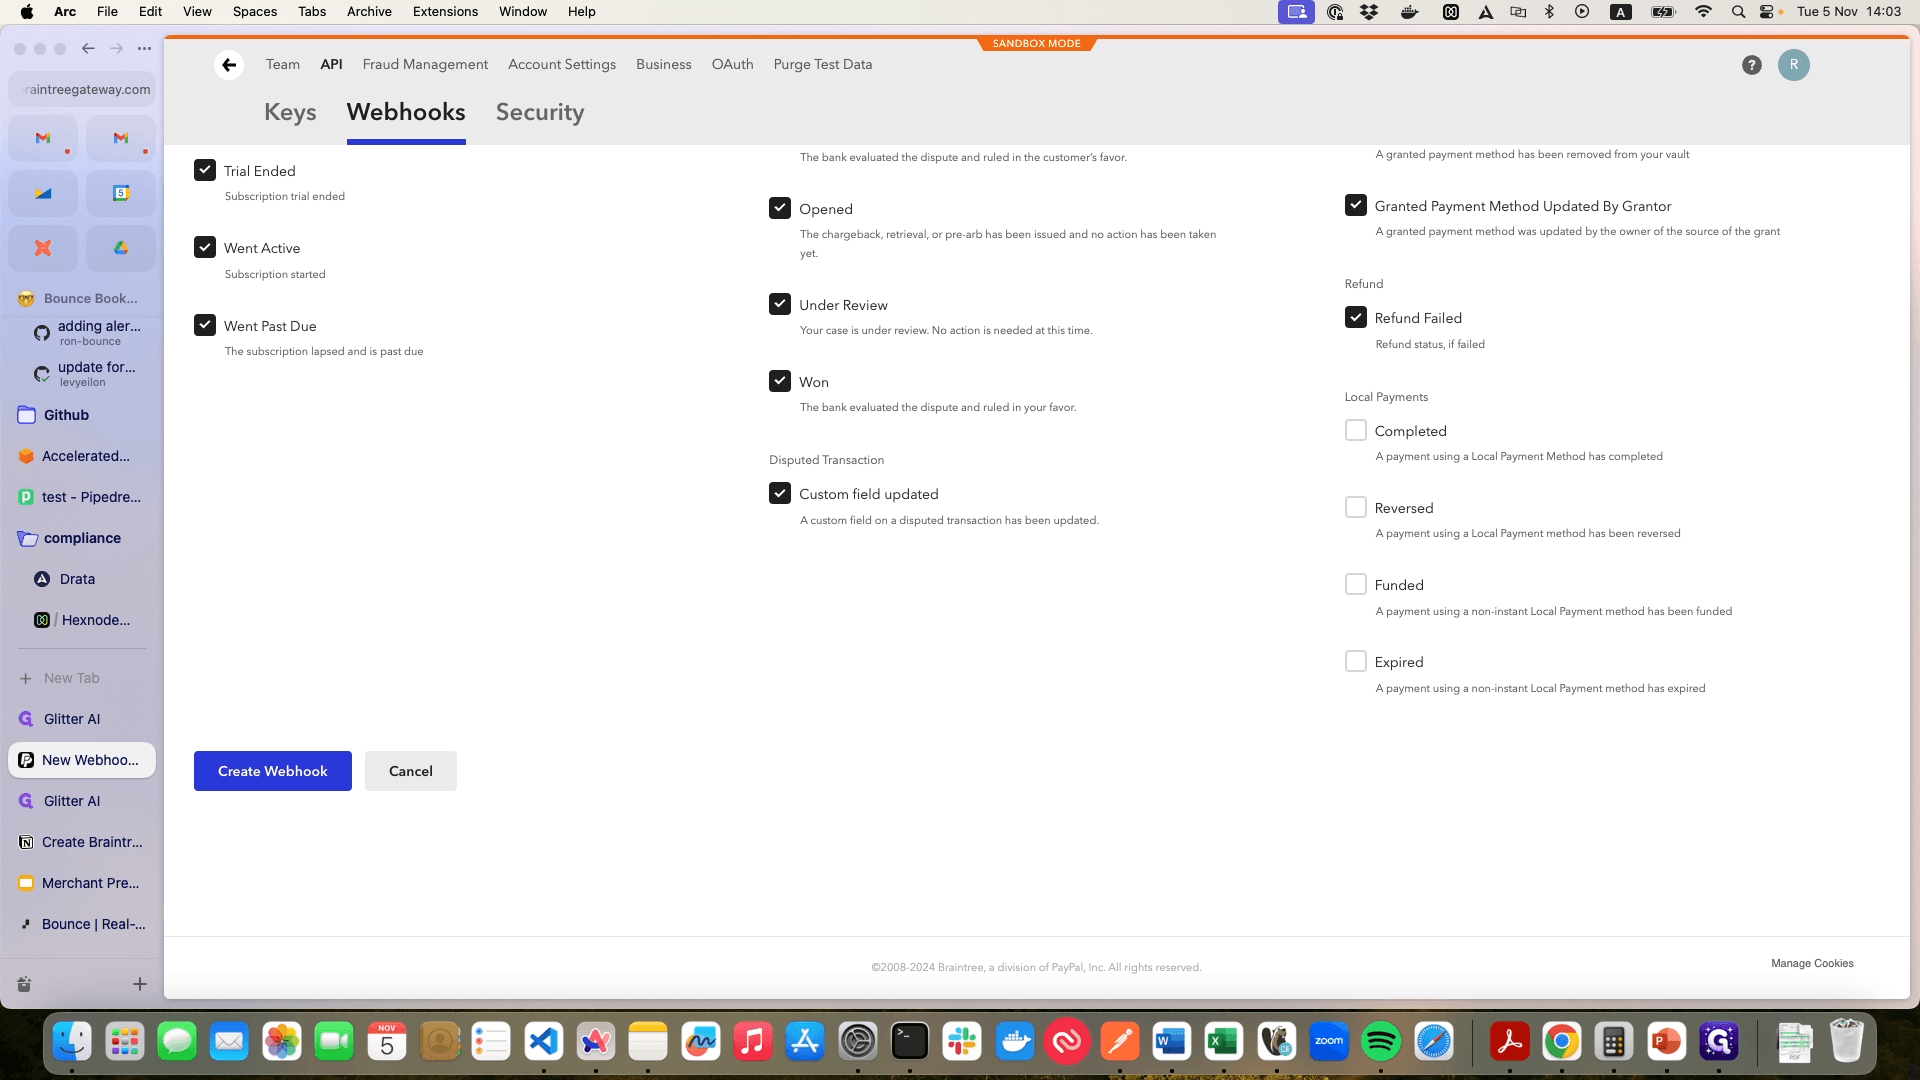Switch to the Keys tab

(x=290, y=112)
